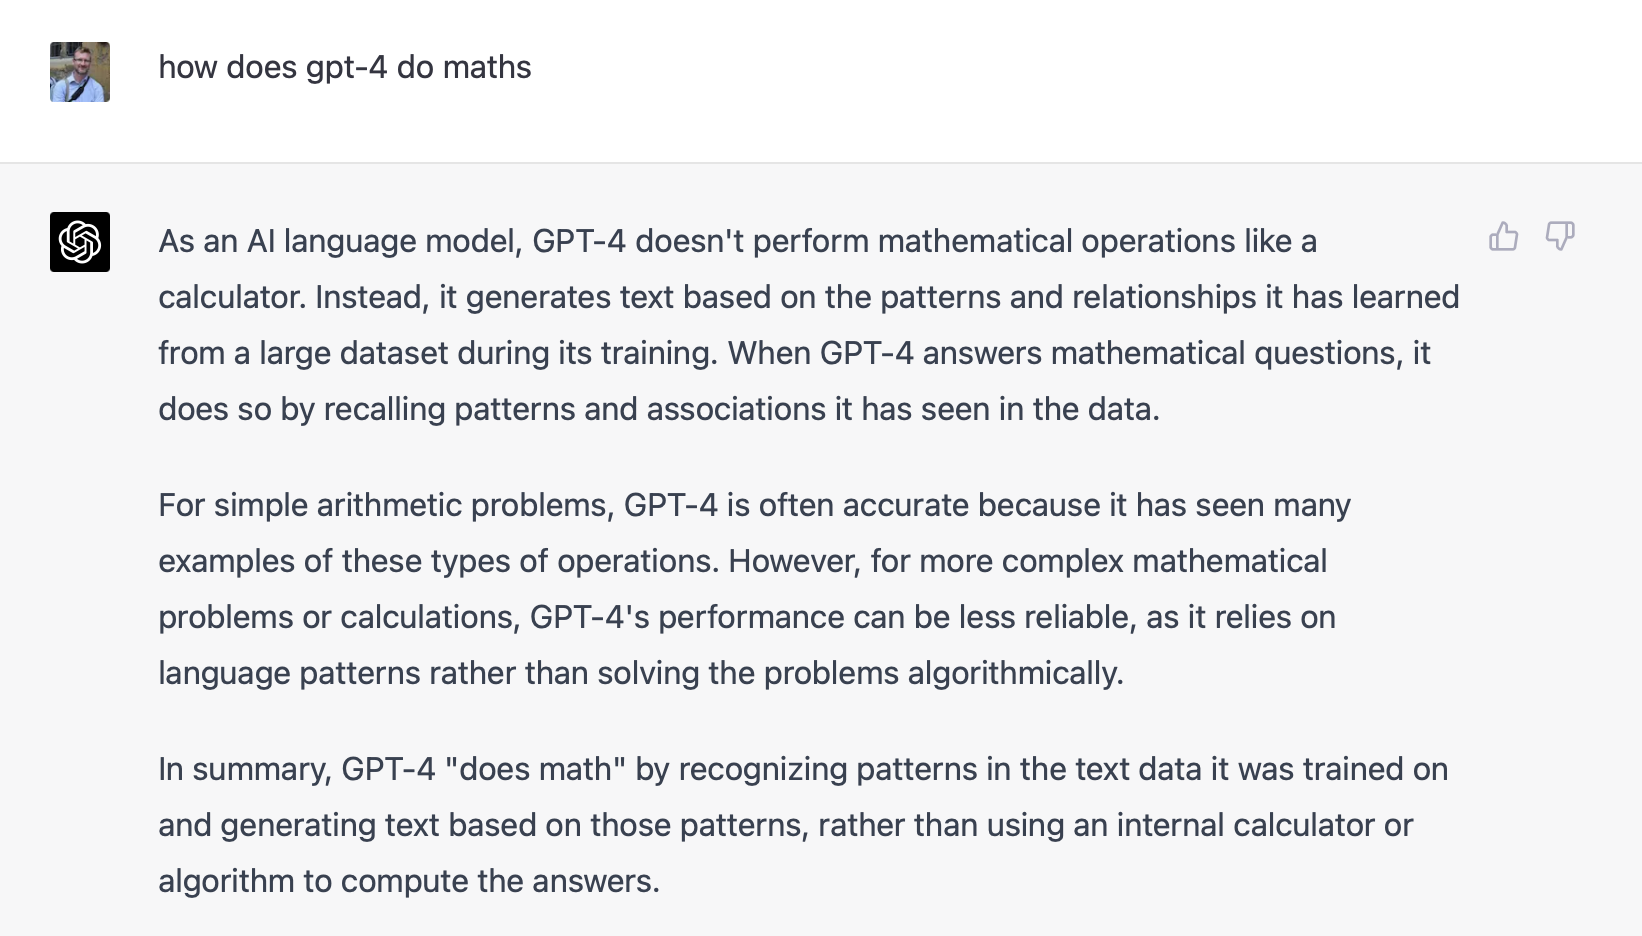Viewport: 1642px width, 936px height.
Task: Click the prompt "how does gpt-4 do maths"
Action: [345, 67]
